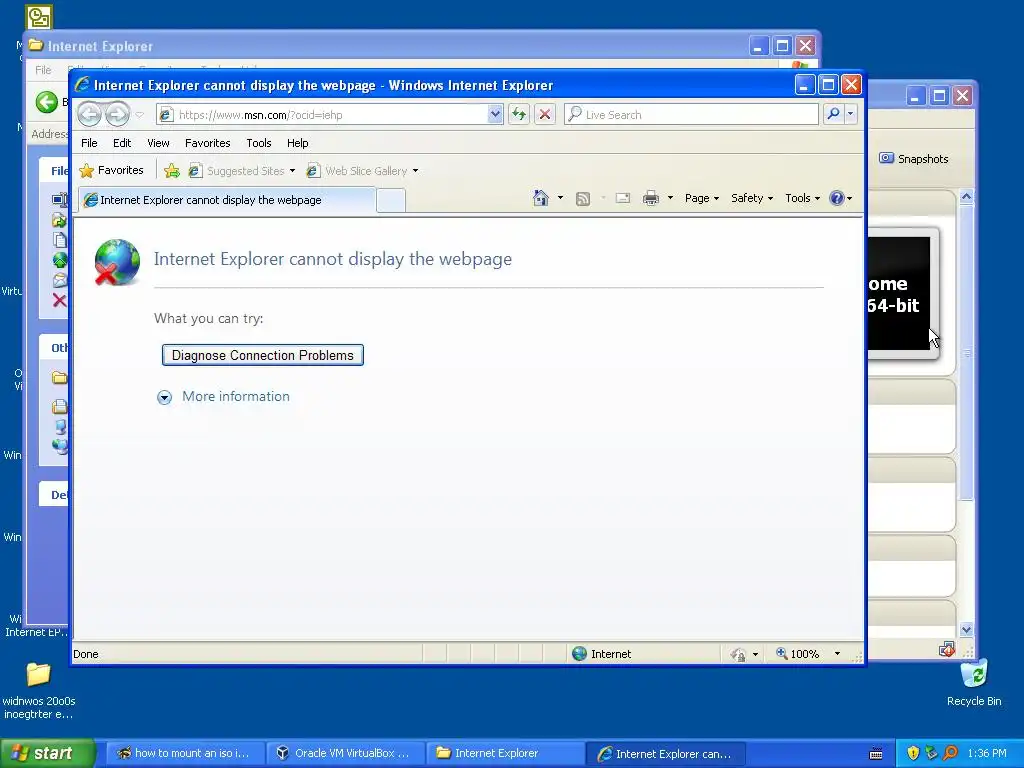Click the Print icon
Image resolution: width=1024 pixels, height=768 pixels.
point(650,198)
